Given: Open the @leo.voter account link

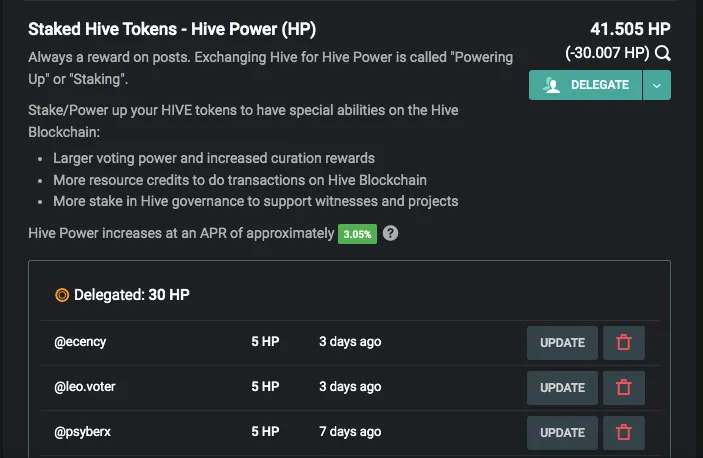Looking at the screenshot, I should (85, 387).
